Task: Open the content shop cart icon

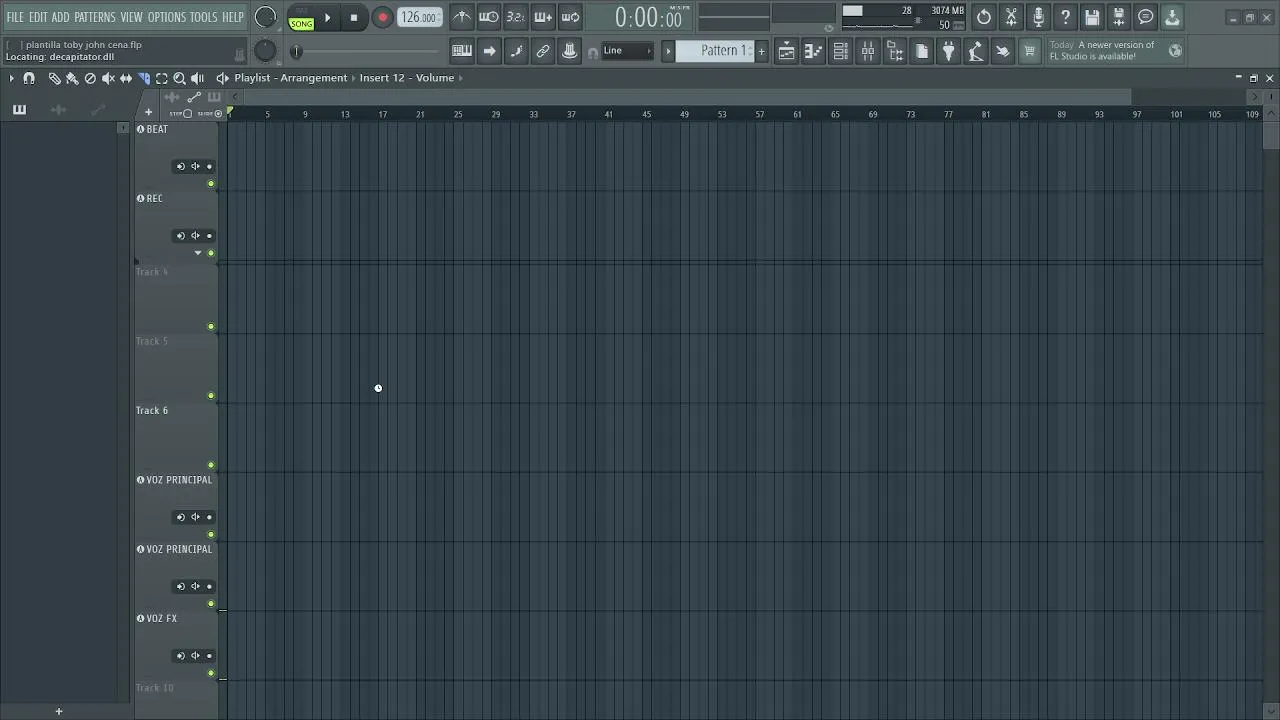Action: [x=1029, y=51]
